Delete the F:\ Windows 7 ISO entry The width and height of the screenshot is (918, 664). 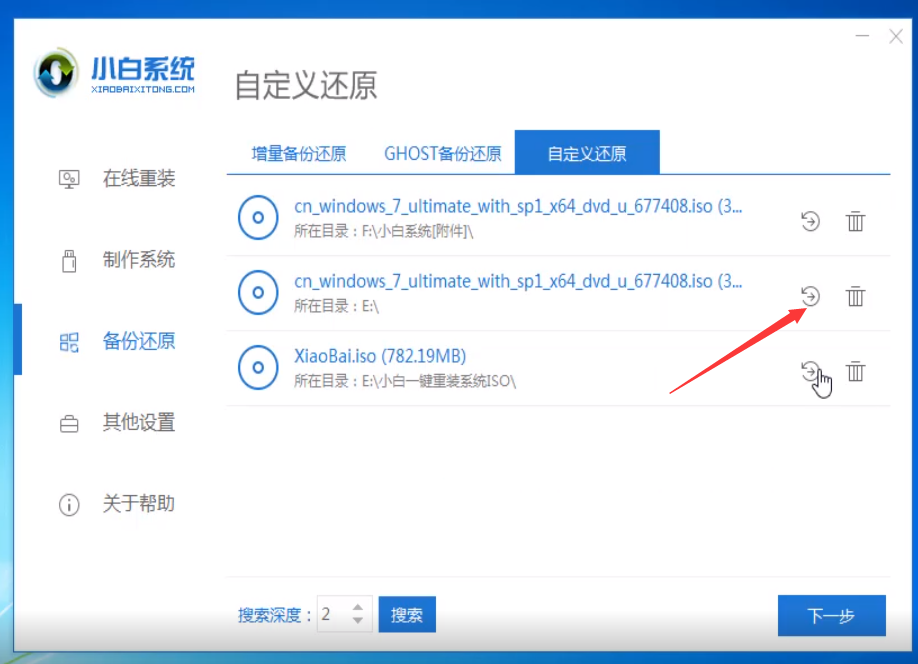(855, 221)
